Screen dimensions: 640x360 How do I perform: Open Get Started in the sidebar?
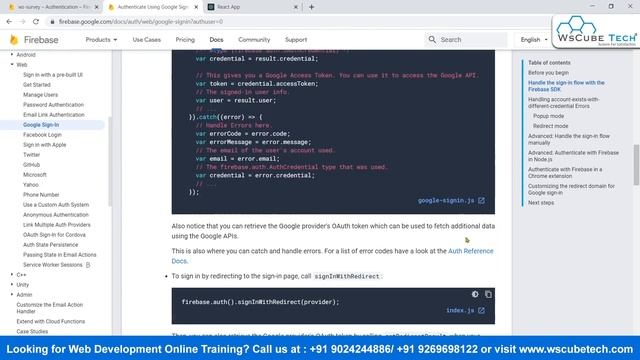(x=37, y=85)
